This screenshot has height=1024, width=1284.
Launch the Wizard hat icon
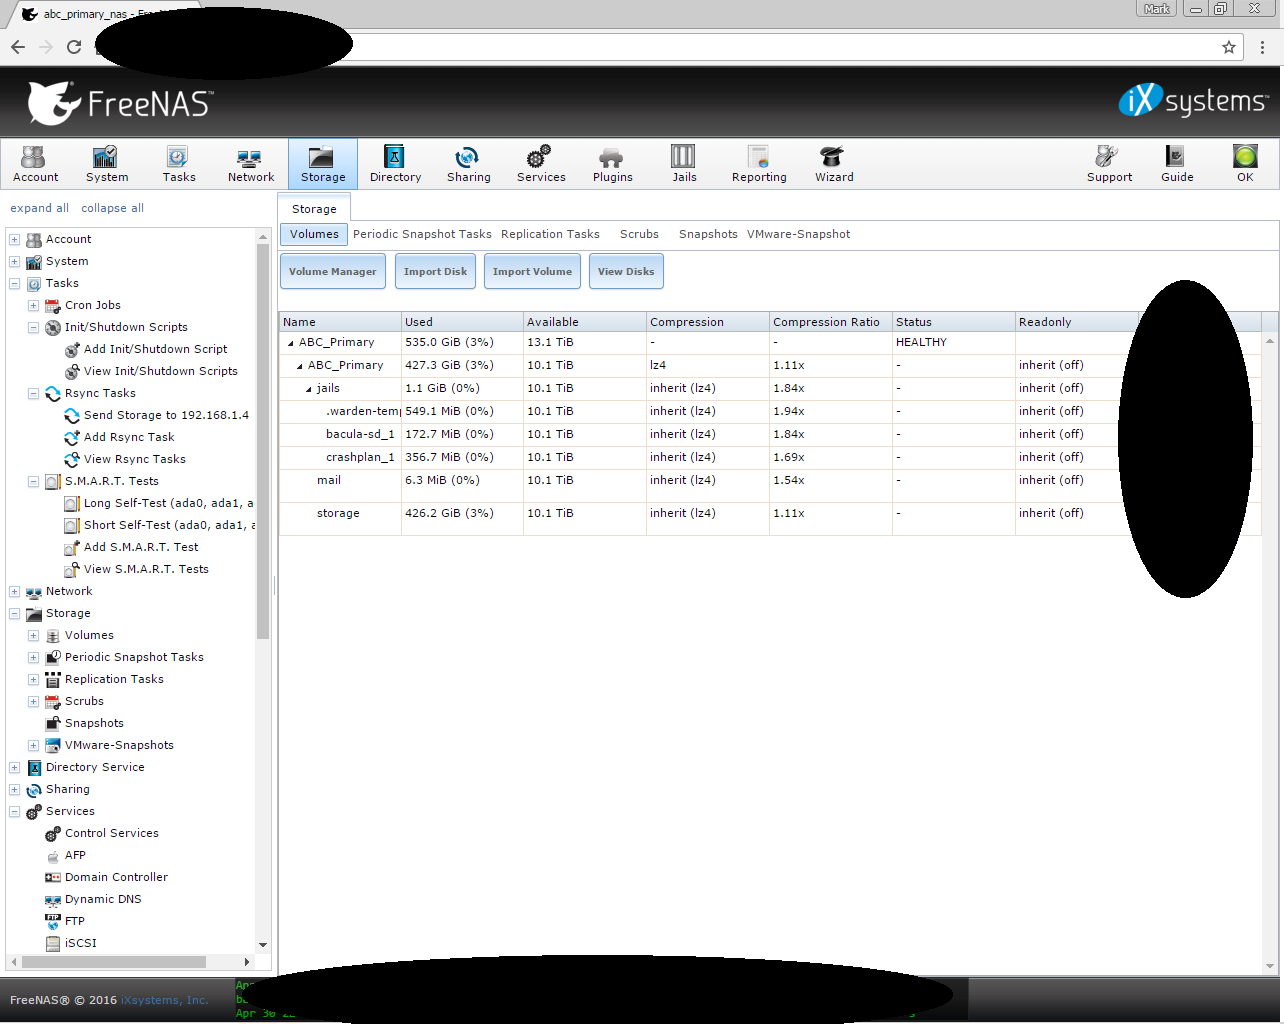point(834,164)
